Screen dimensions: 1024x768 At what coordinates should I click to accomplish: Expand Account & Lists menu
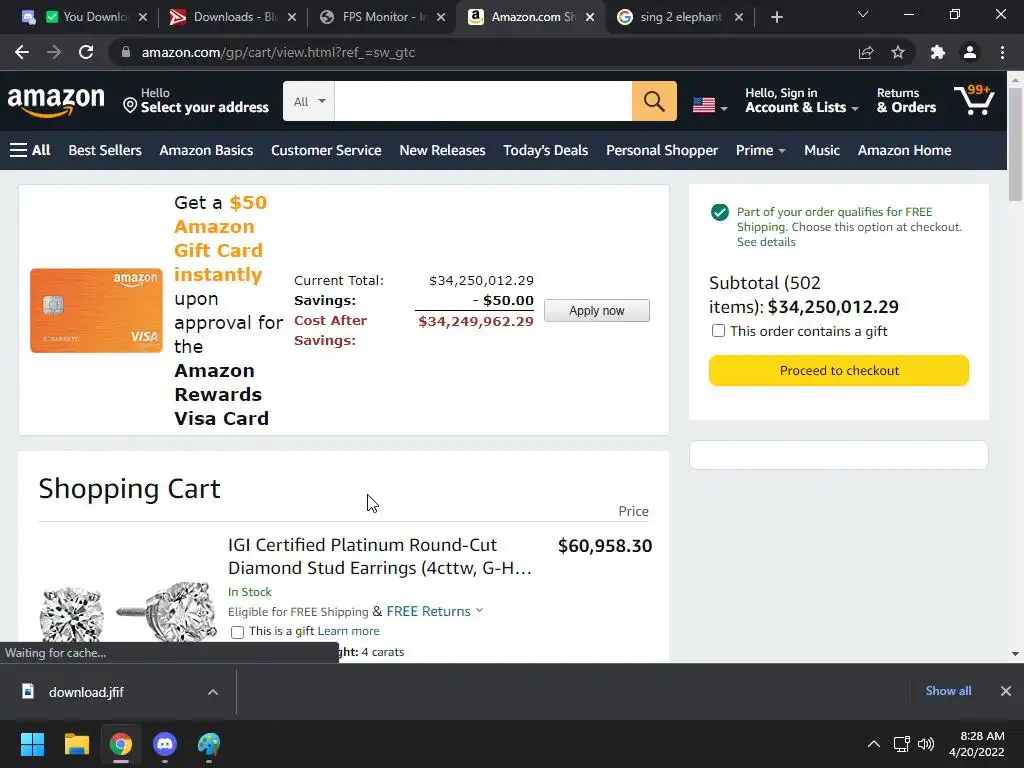[x=802, y=101]
